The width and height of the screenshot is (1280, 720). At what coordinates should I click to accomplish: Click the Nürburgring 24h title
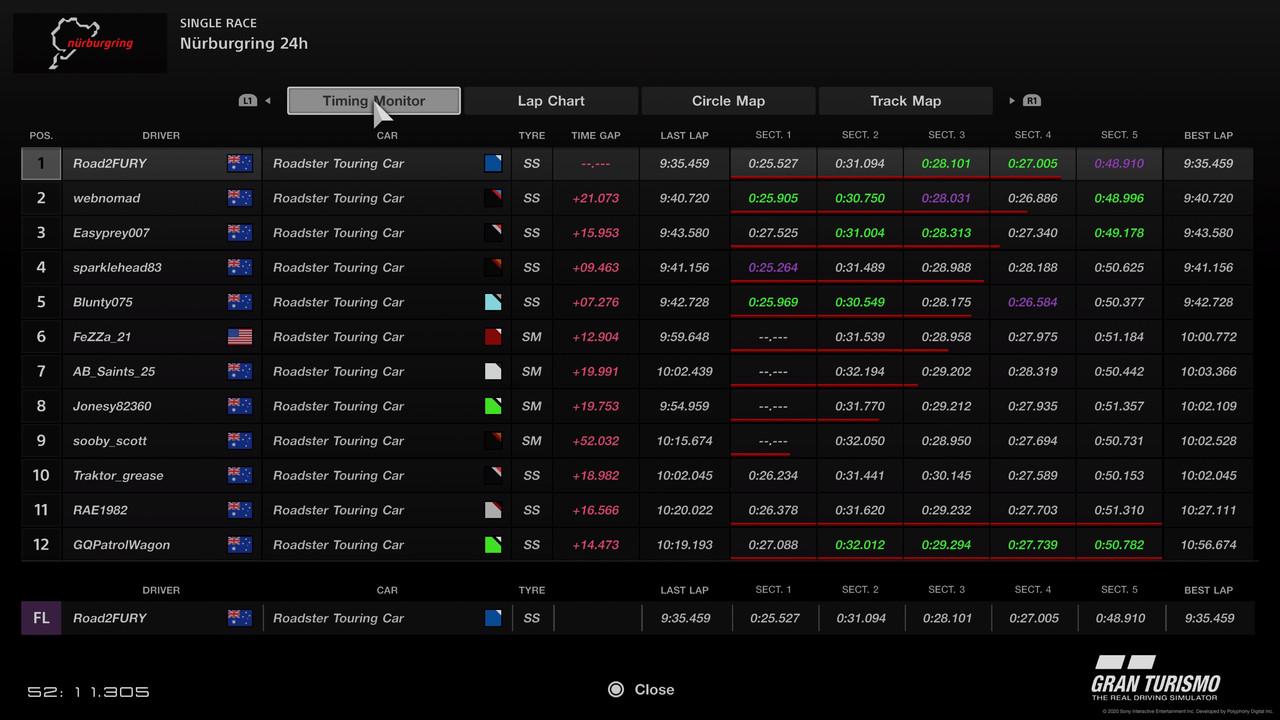coord(244,43)
